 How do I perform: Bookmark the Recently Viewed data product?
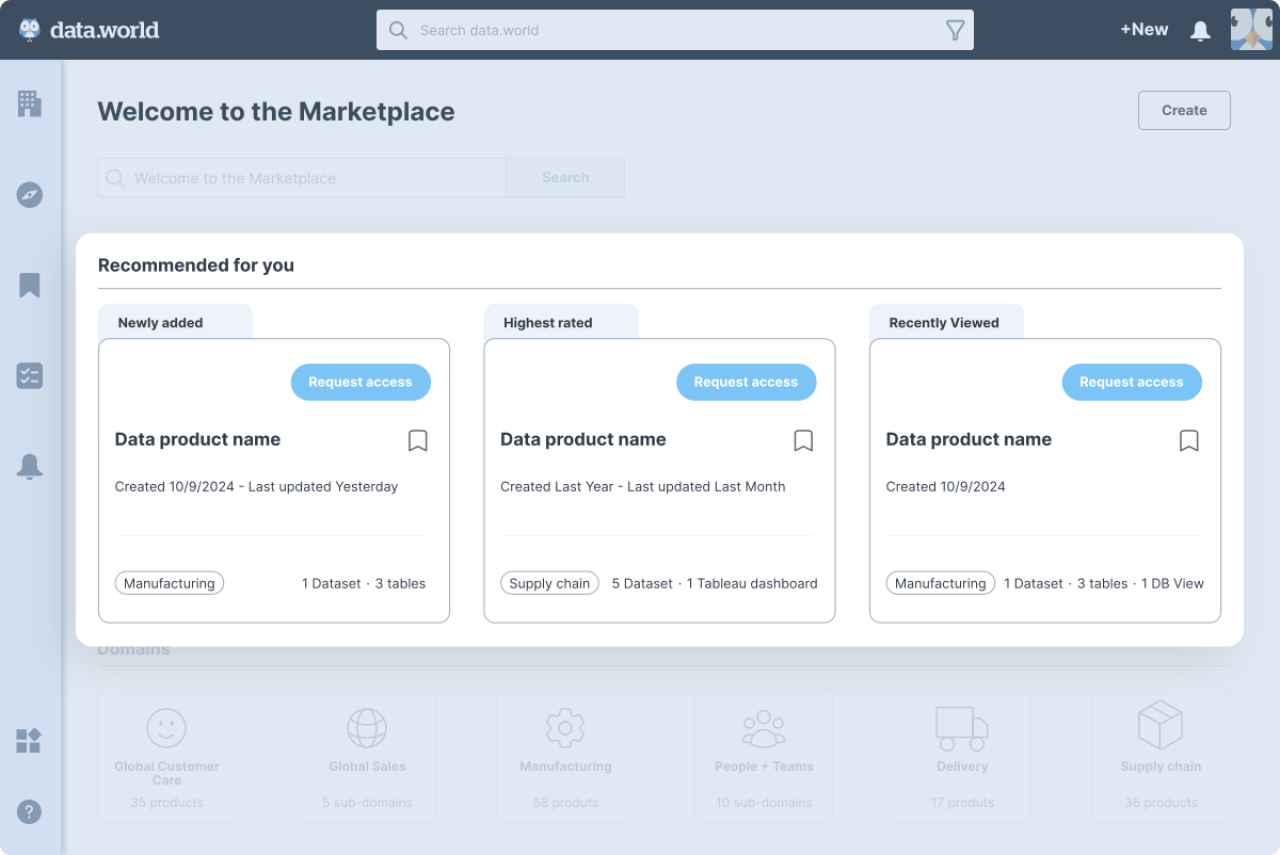pyautogui.click(x=1189, y=440)
